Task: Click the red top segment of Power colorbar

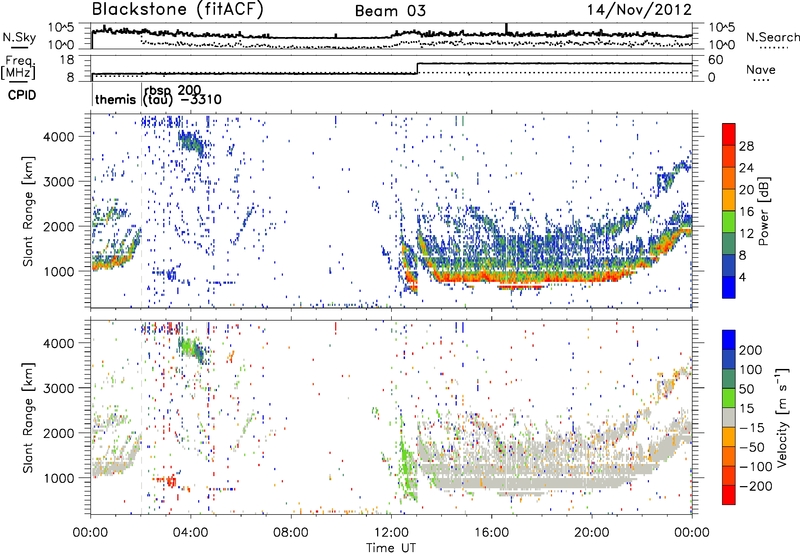Action: (729, 134)
